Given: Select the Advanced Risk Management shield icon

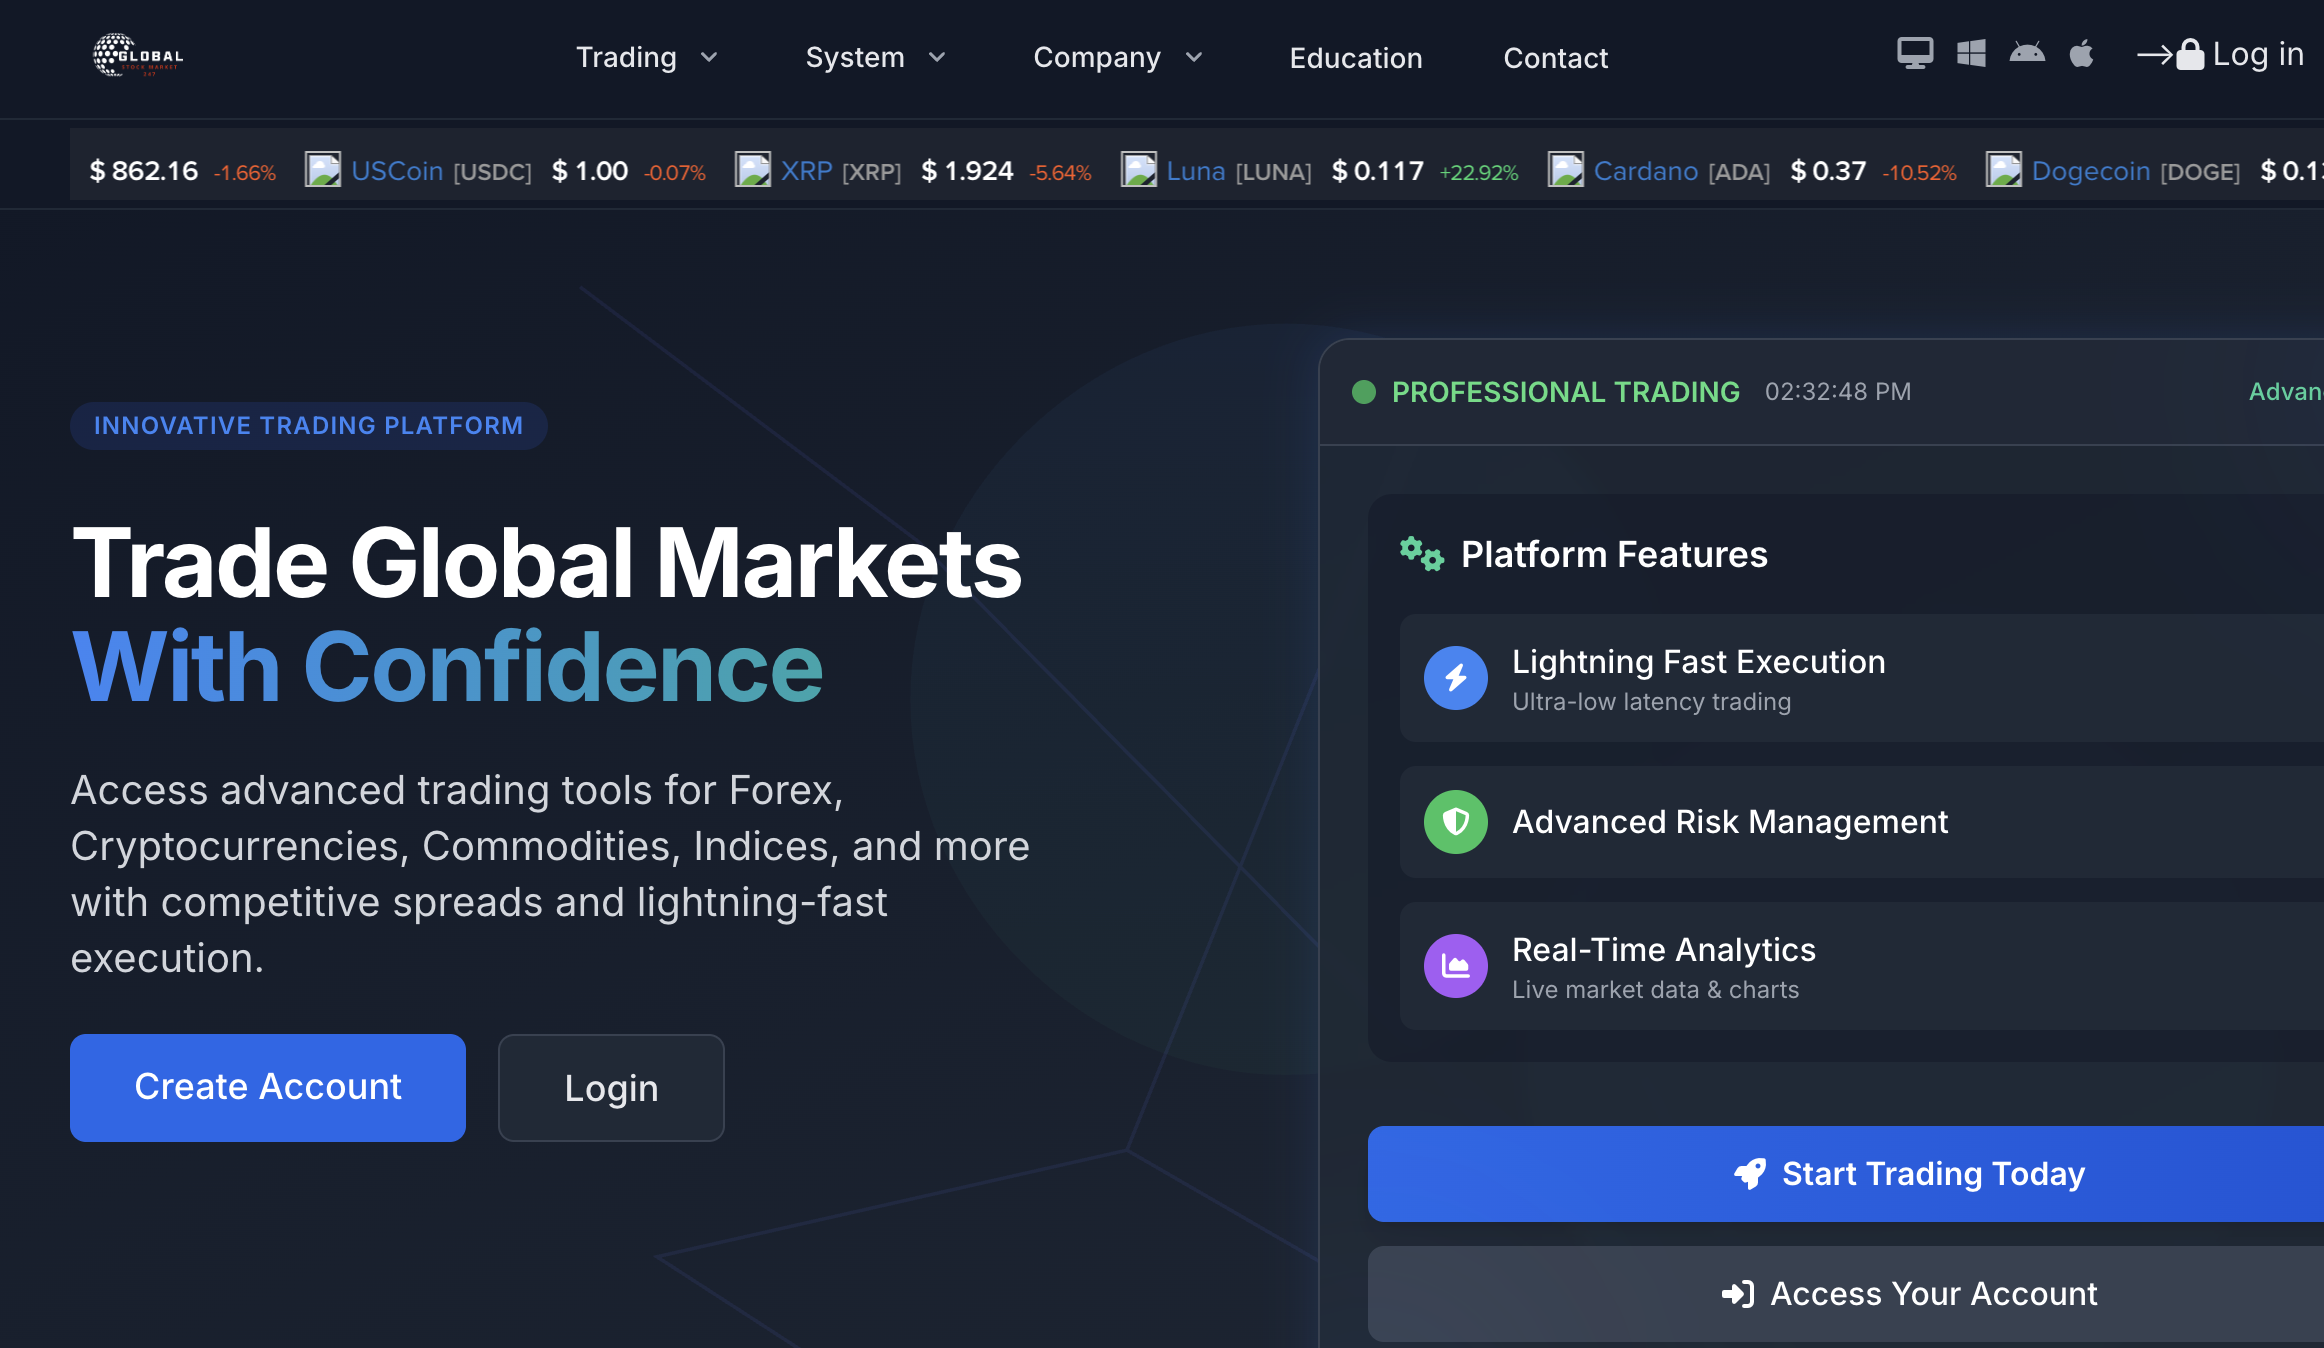Looking at the screenshot, I should [1455, 822].
